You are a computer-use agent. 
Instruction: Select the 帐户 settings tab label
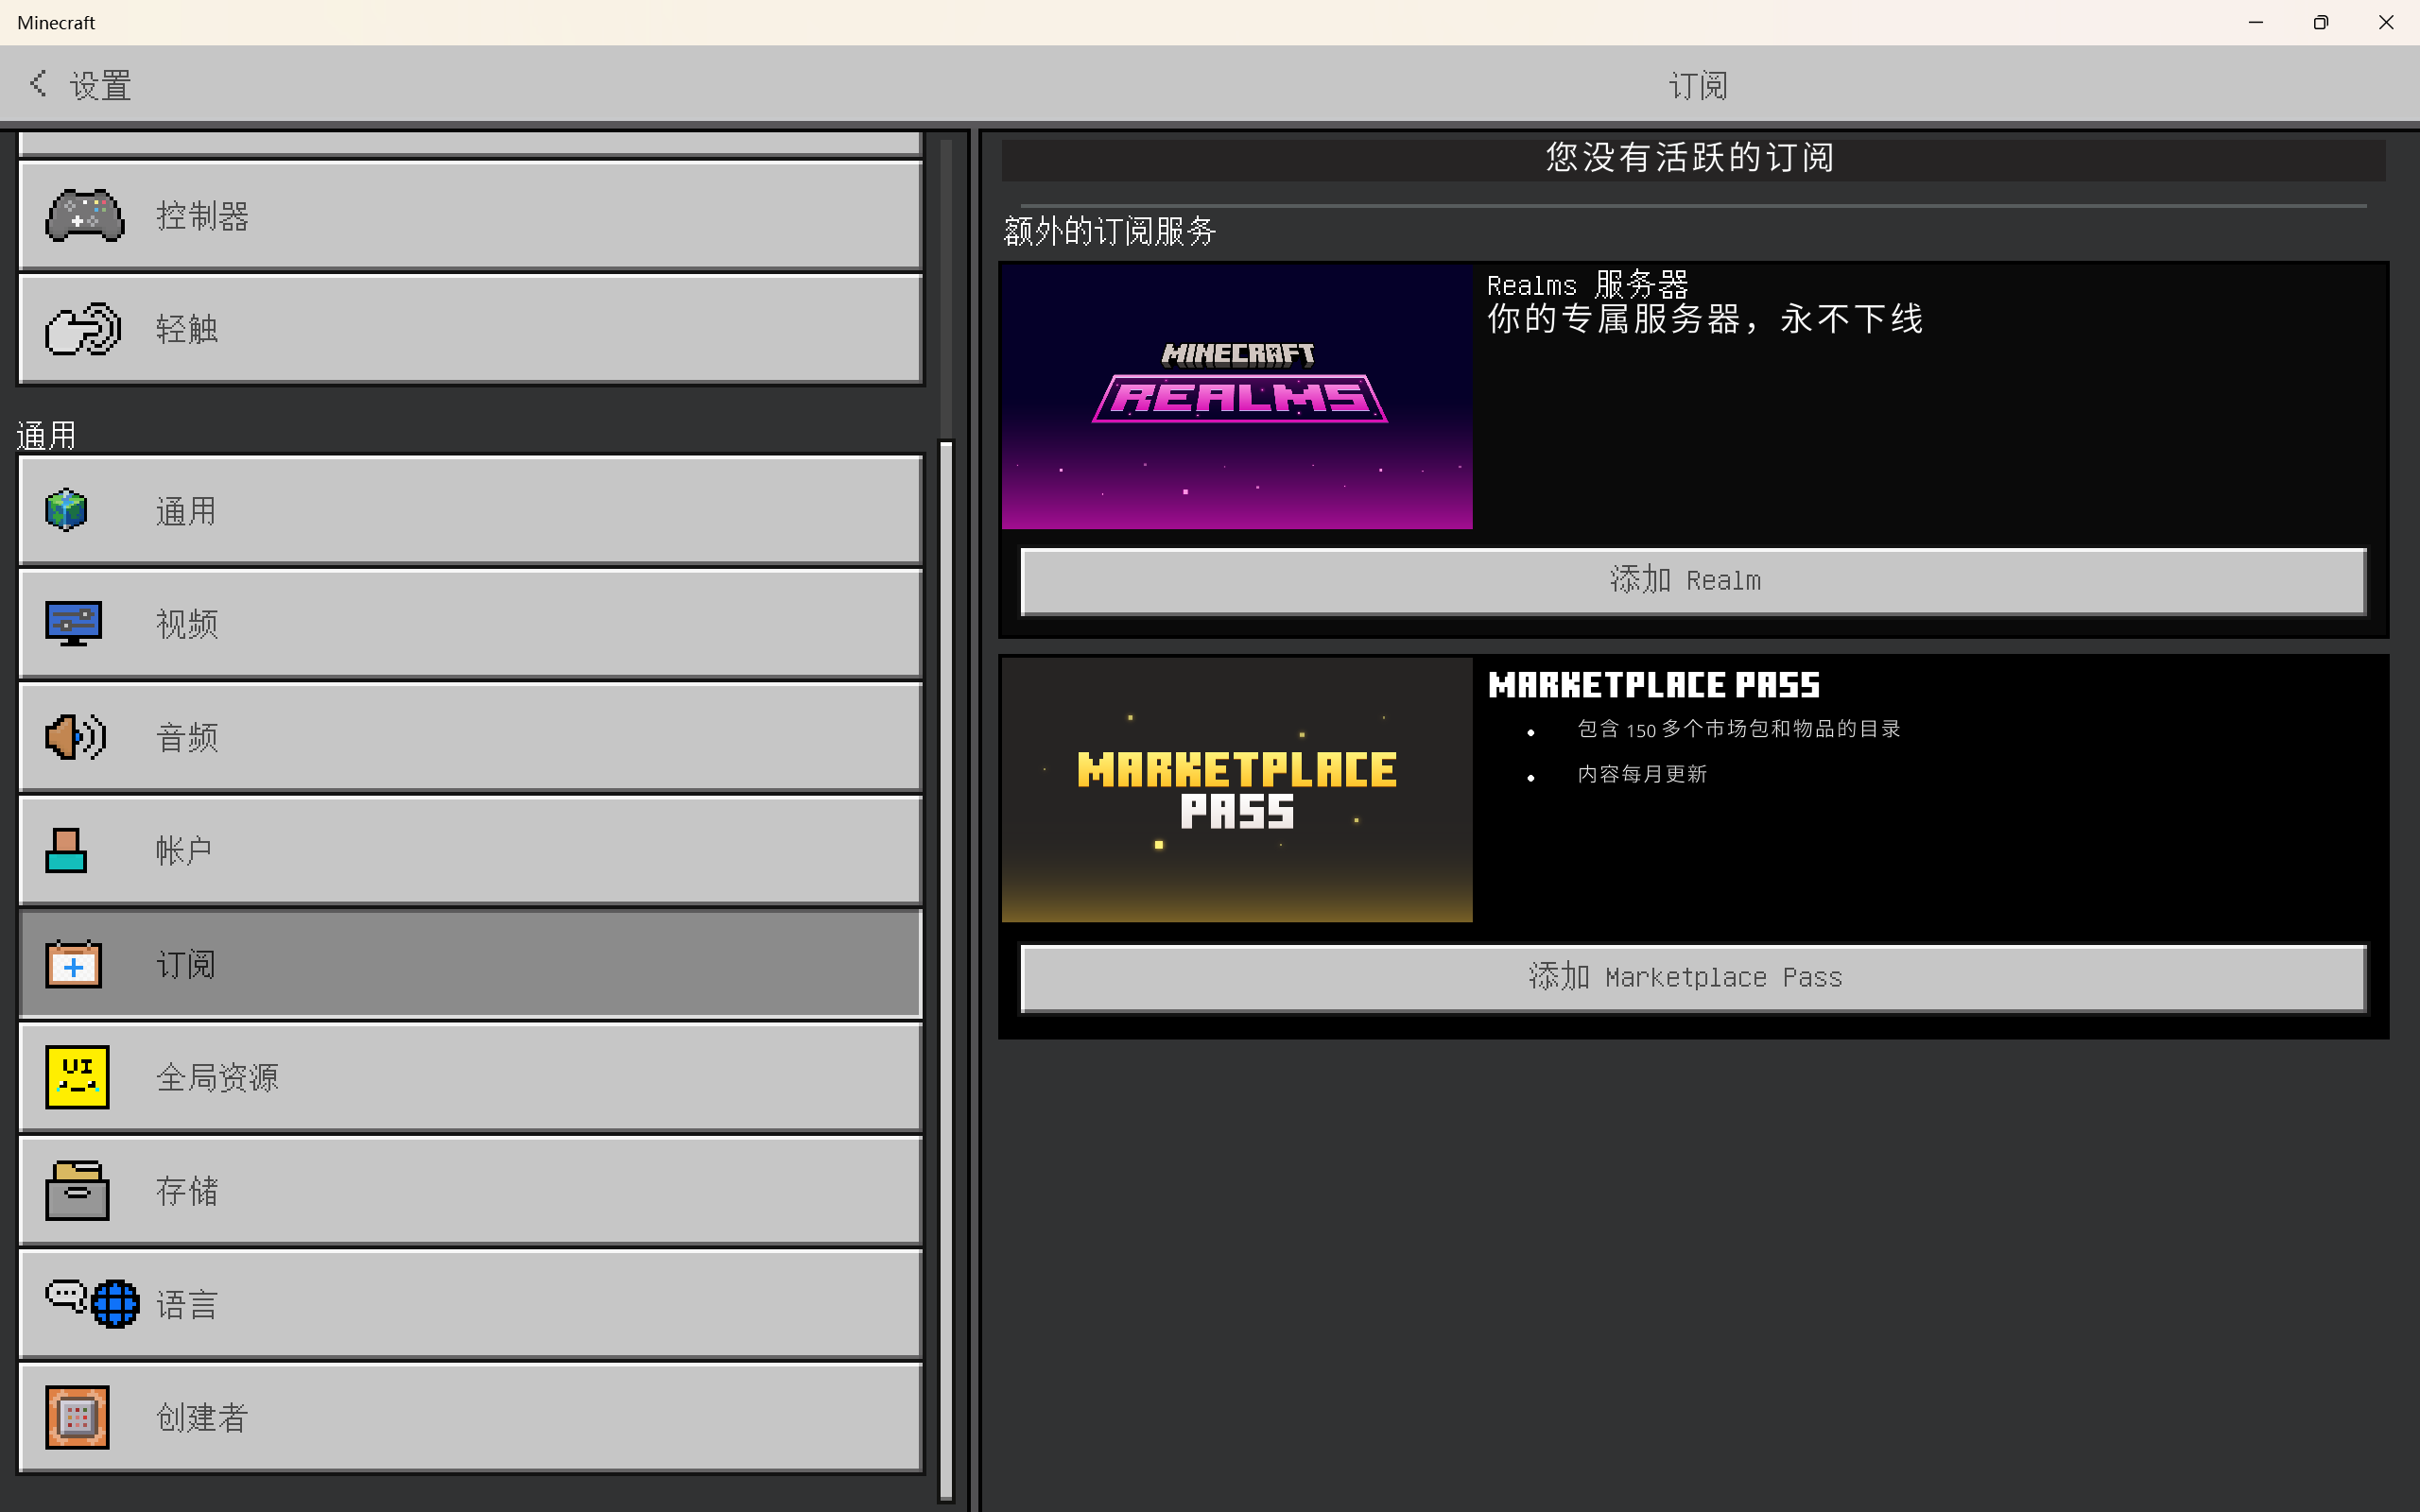click(x=184, y=851)
